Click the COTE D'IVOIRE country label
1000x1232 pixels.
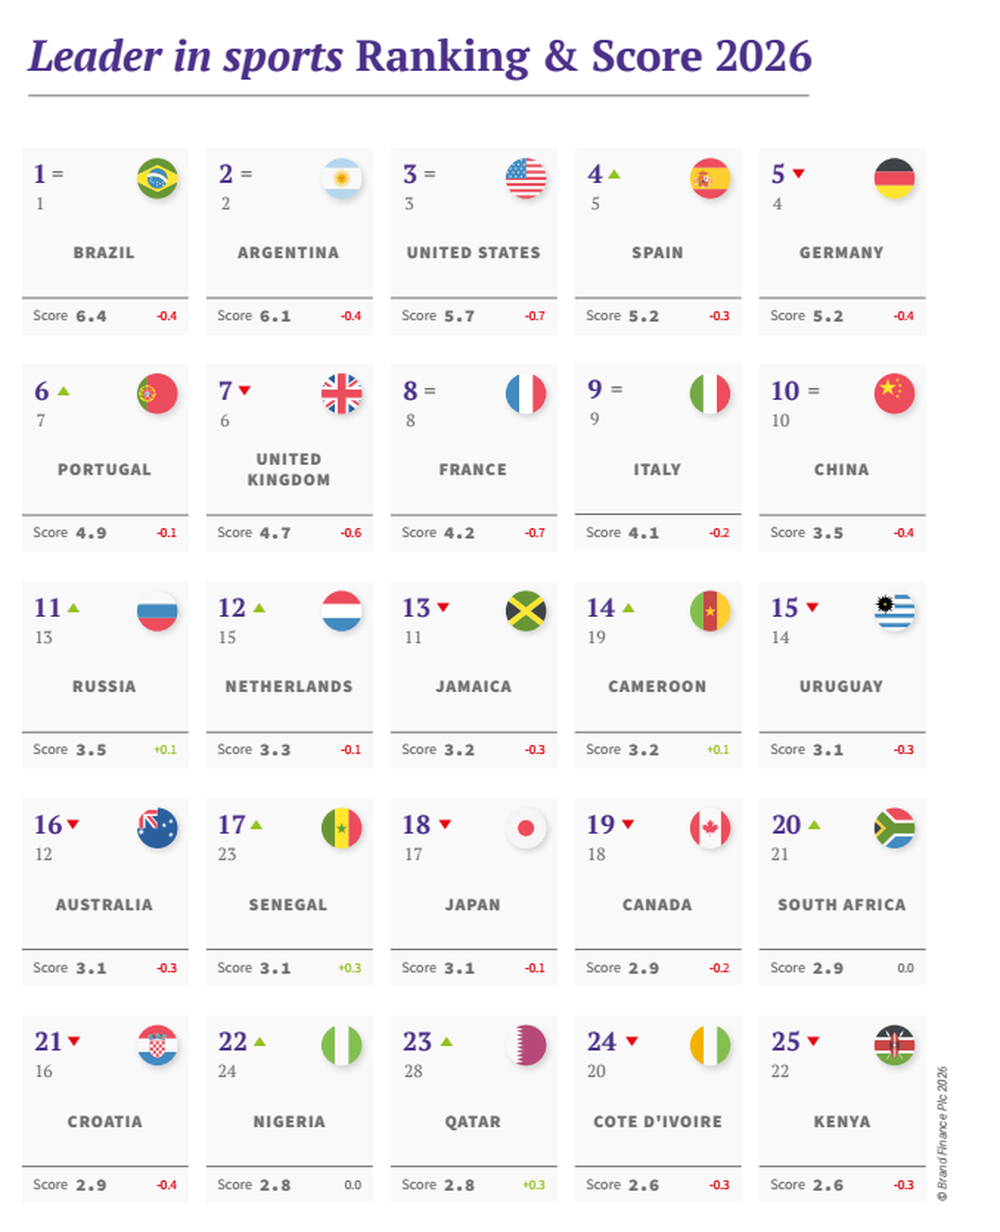tap(657, 1121)
